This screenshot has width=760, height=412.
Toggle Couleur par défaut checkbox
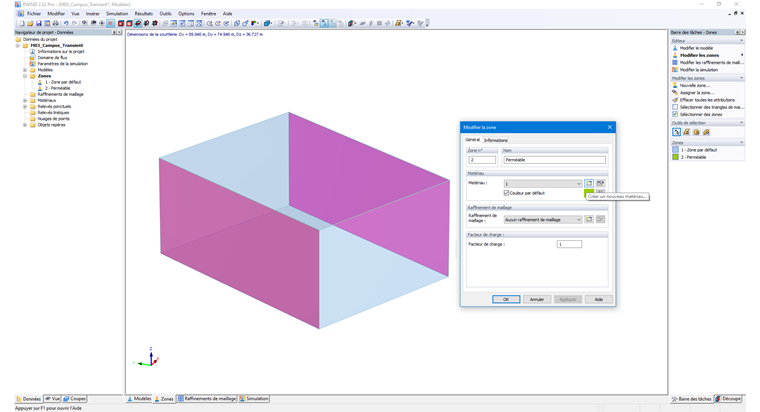click(x=507, y=193)
